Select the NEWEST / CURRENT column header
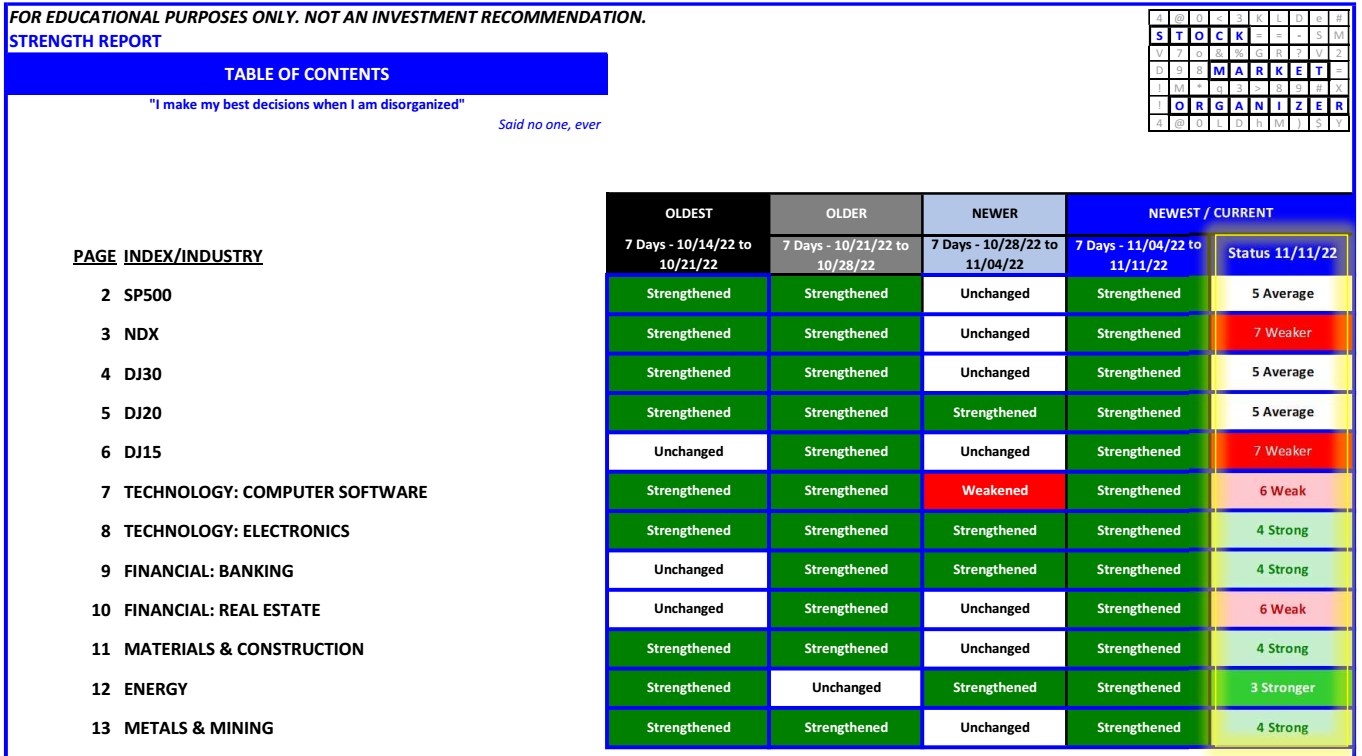This screenshot has height=756, width=1362. click(x=1211, y=213)
